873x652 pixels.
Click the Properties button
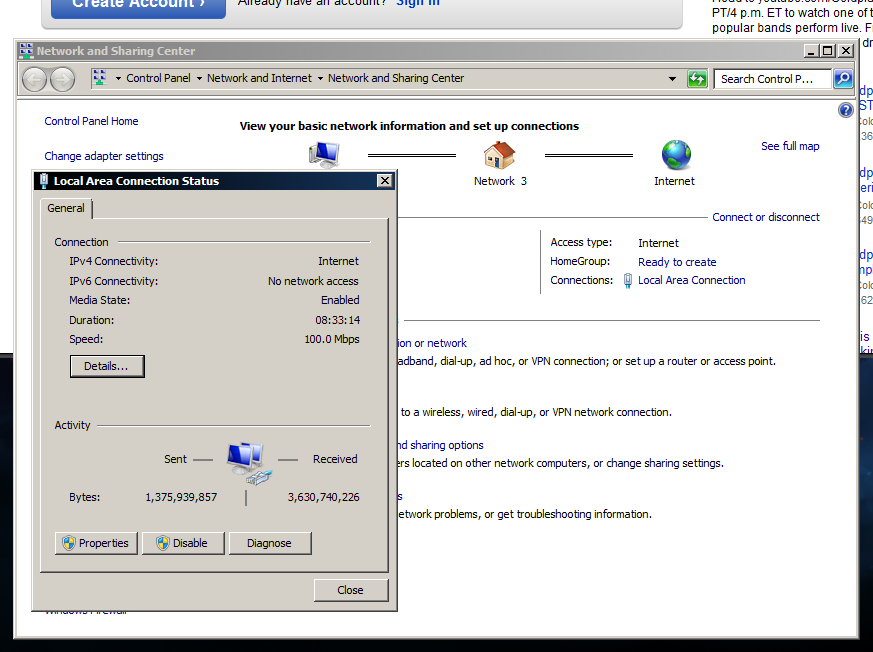coord(96,543)
